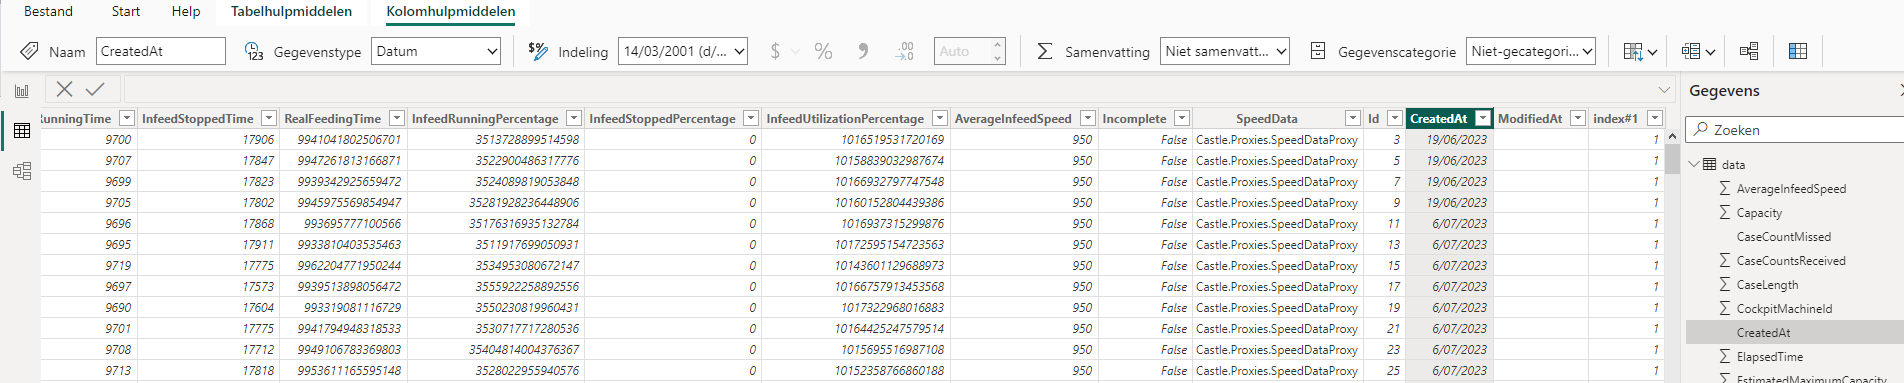Open filter dropdown on Id column
This screenshot has width=1904, height=383.
pyautogui.click(x=1395, y=118)
